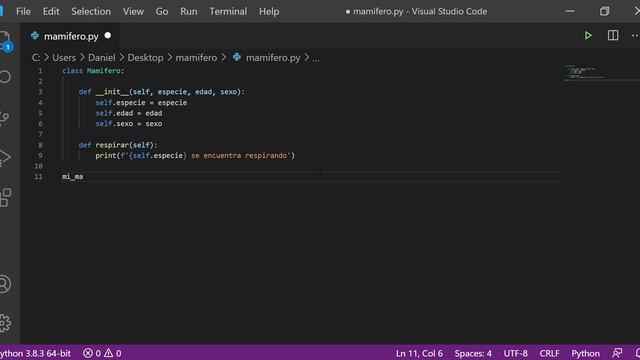Open the View menu

[133, 11]
